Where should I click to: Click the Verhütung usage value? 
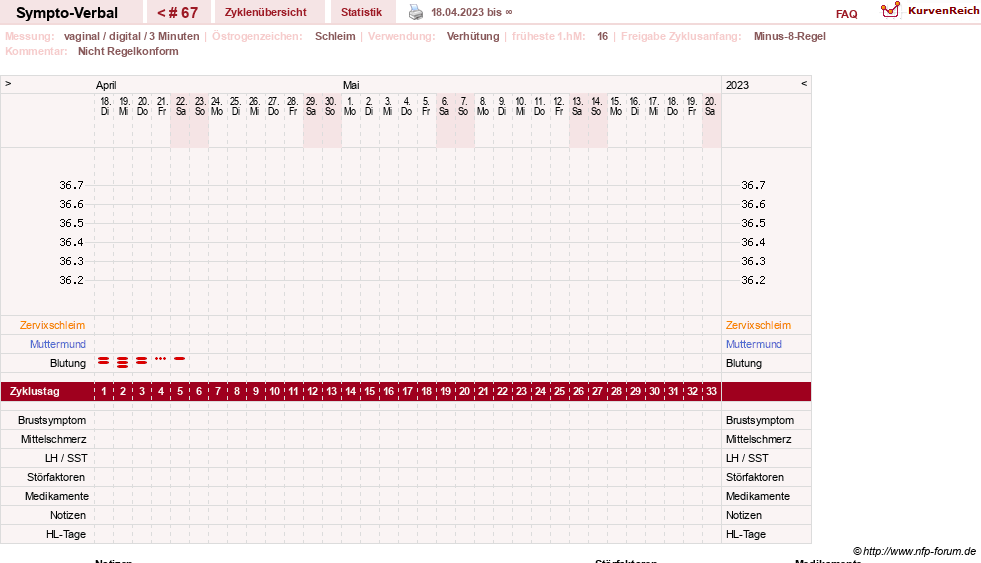tap(473, 36)
